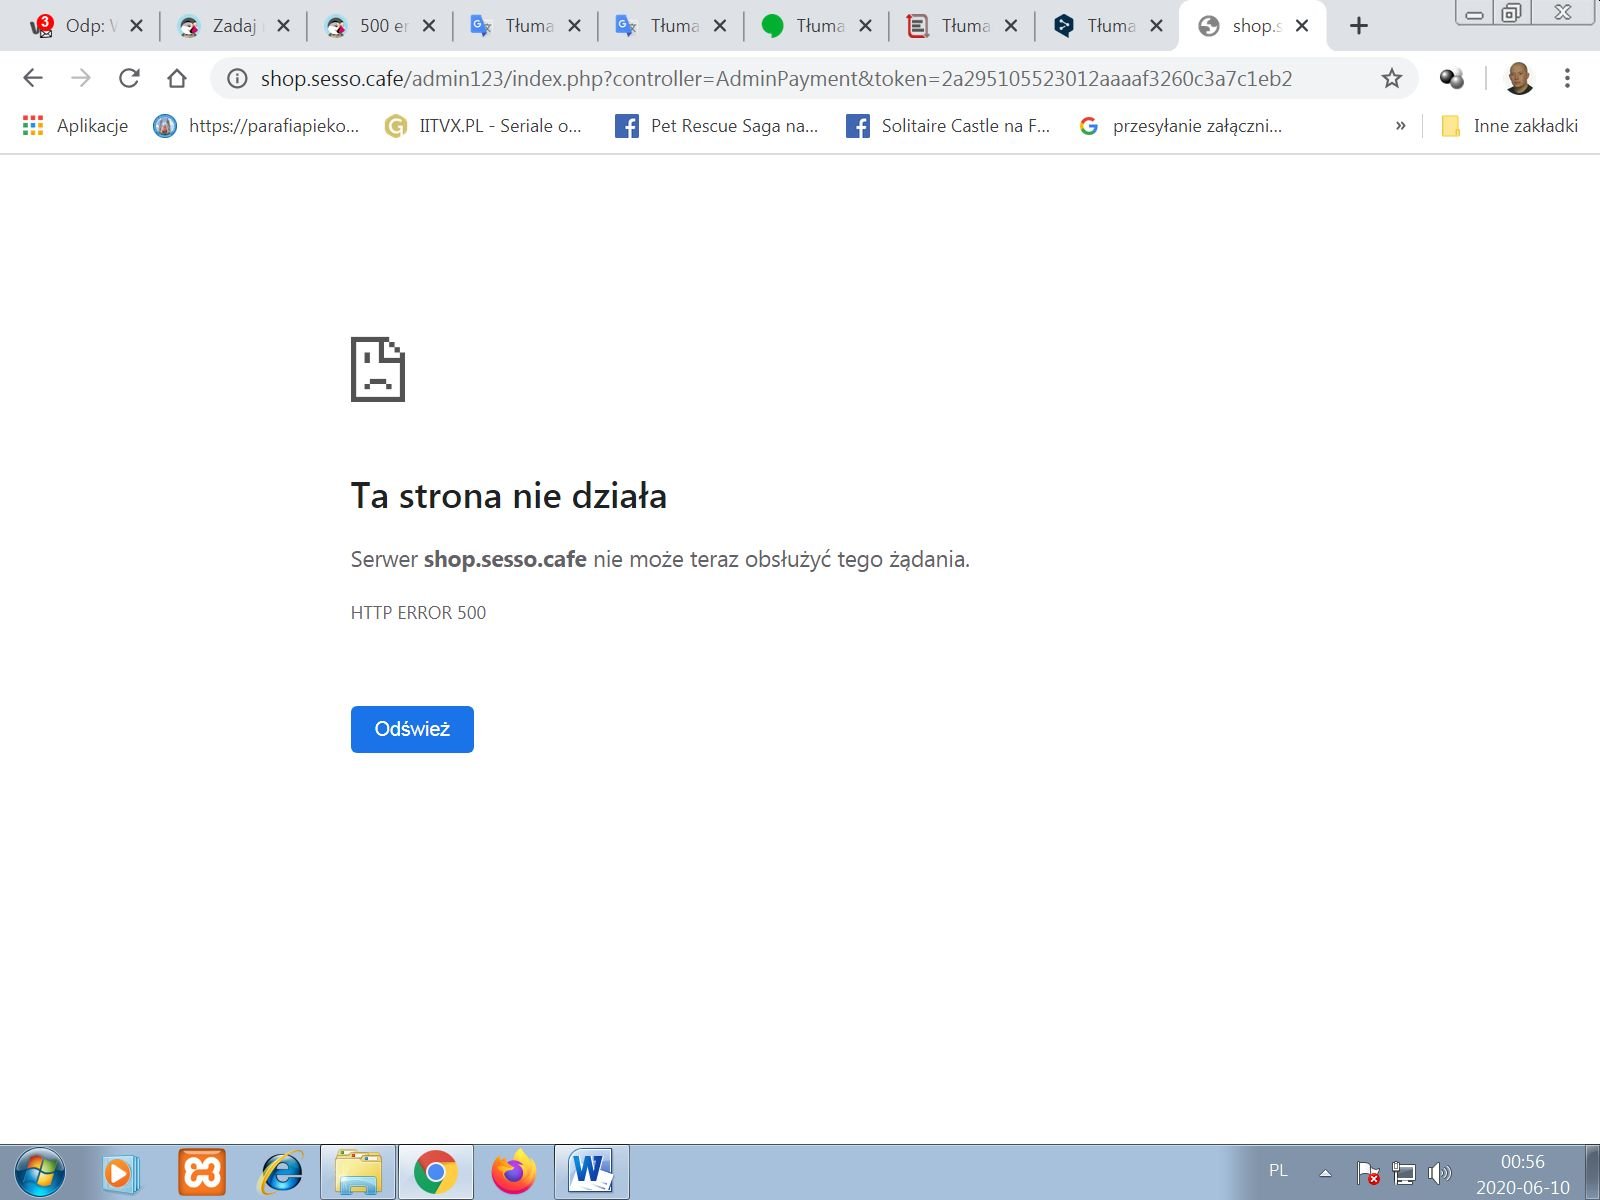Screen dimensions: 1600x1200
Task: Click the PL language indicator
Action: (x=1278, y=1171)
